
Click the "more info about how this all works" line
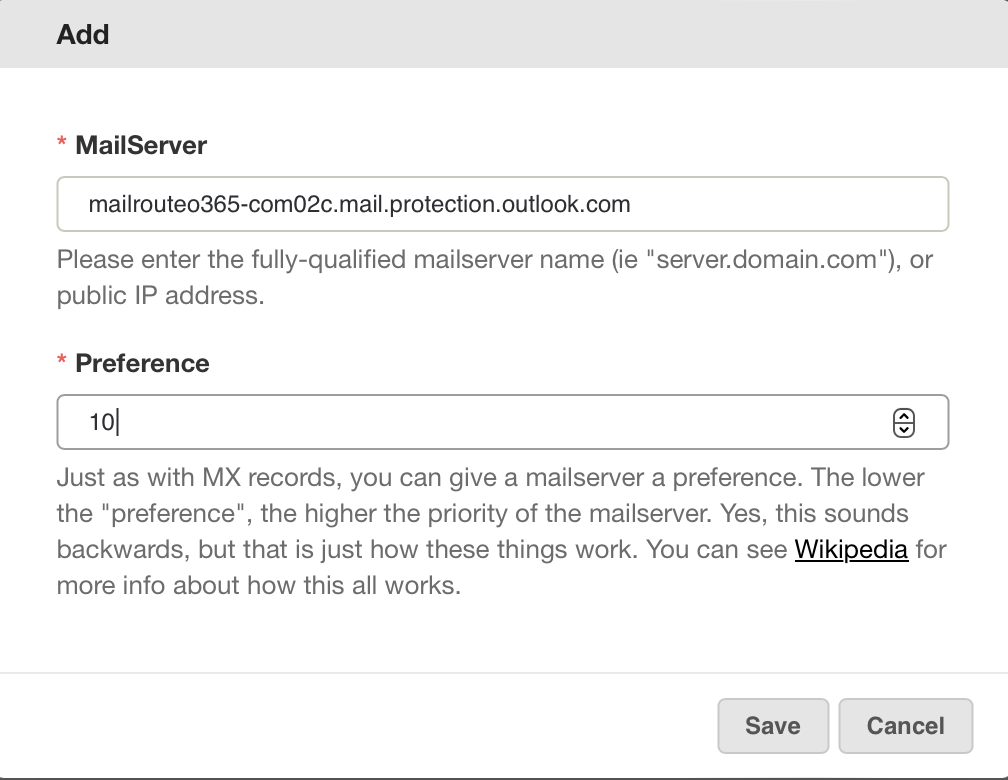(x=258, y=585)
